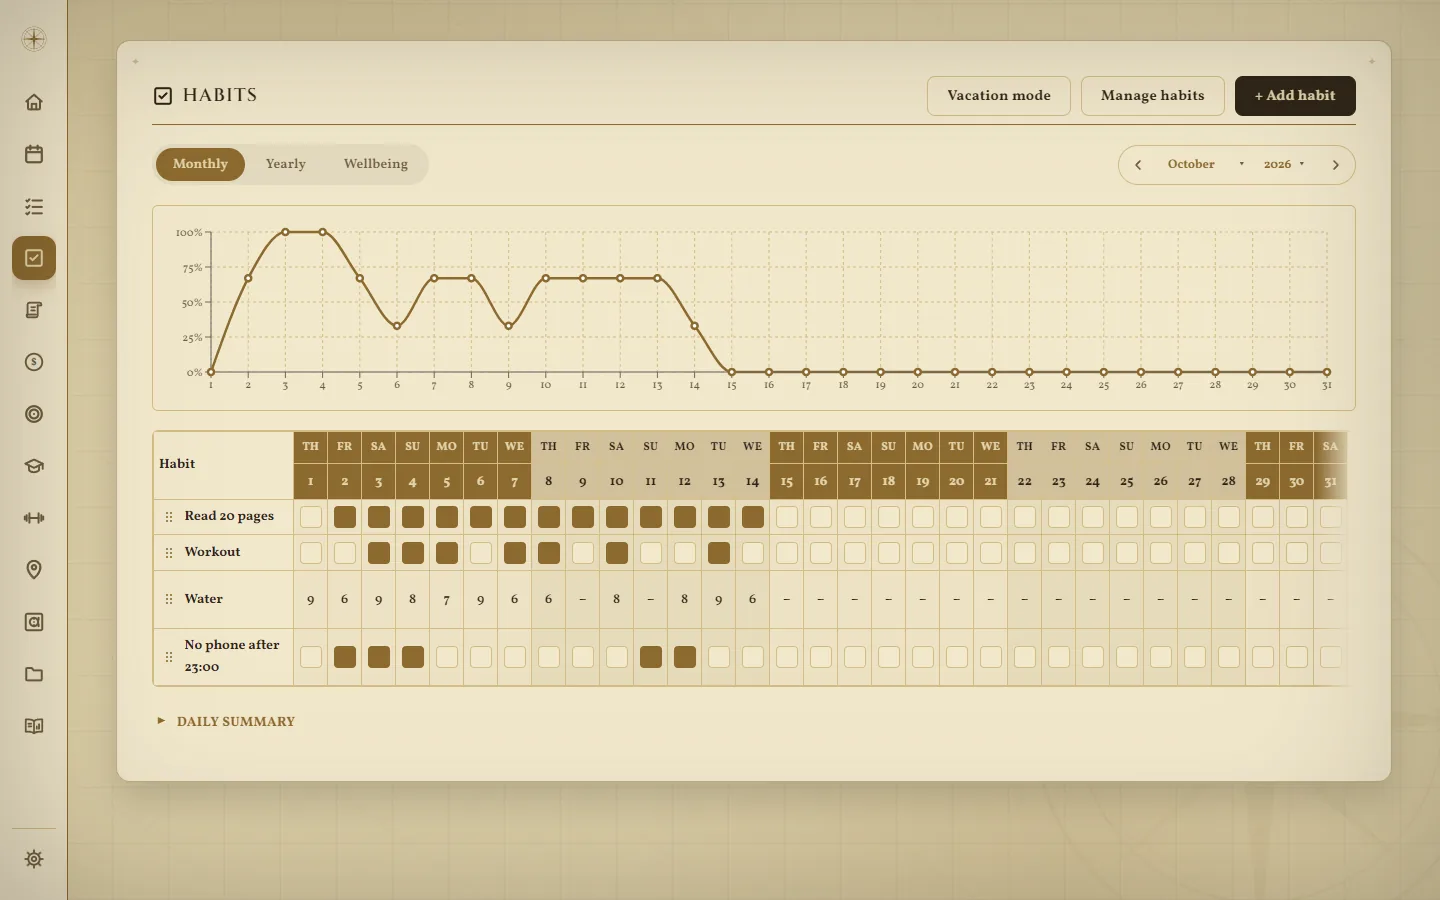Check Read 20 pages for day 1
This screenshot has height=900, width=1440.
click(x=311, y=517)
